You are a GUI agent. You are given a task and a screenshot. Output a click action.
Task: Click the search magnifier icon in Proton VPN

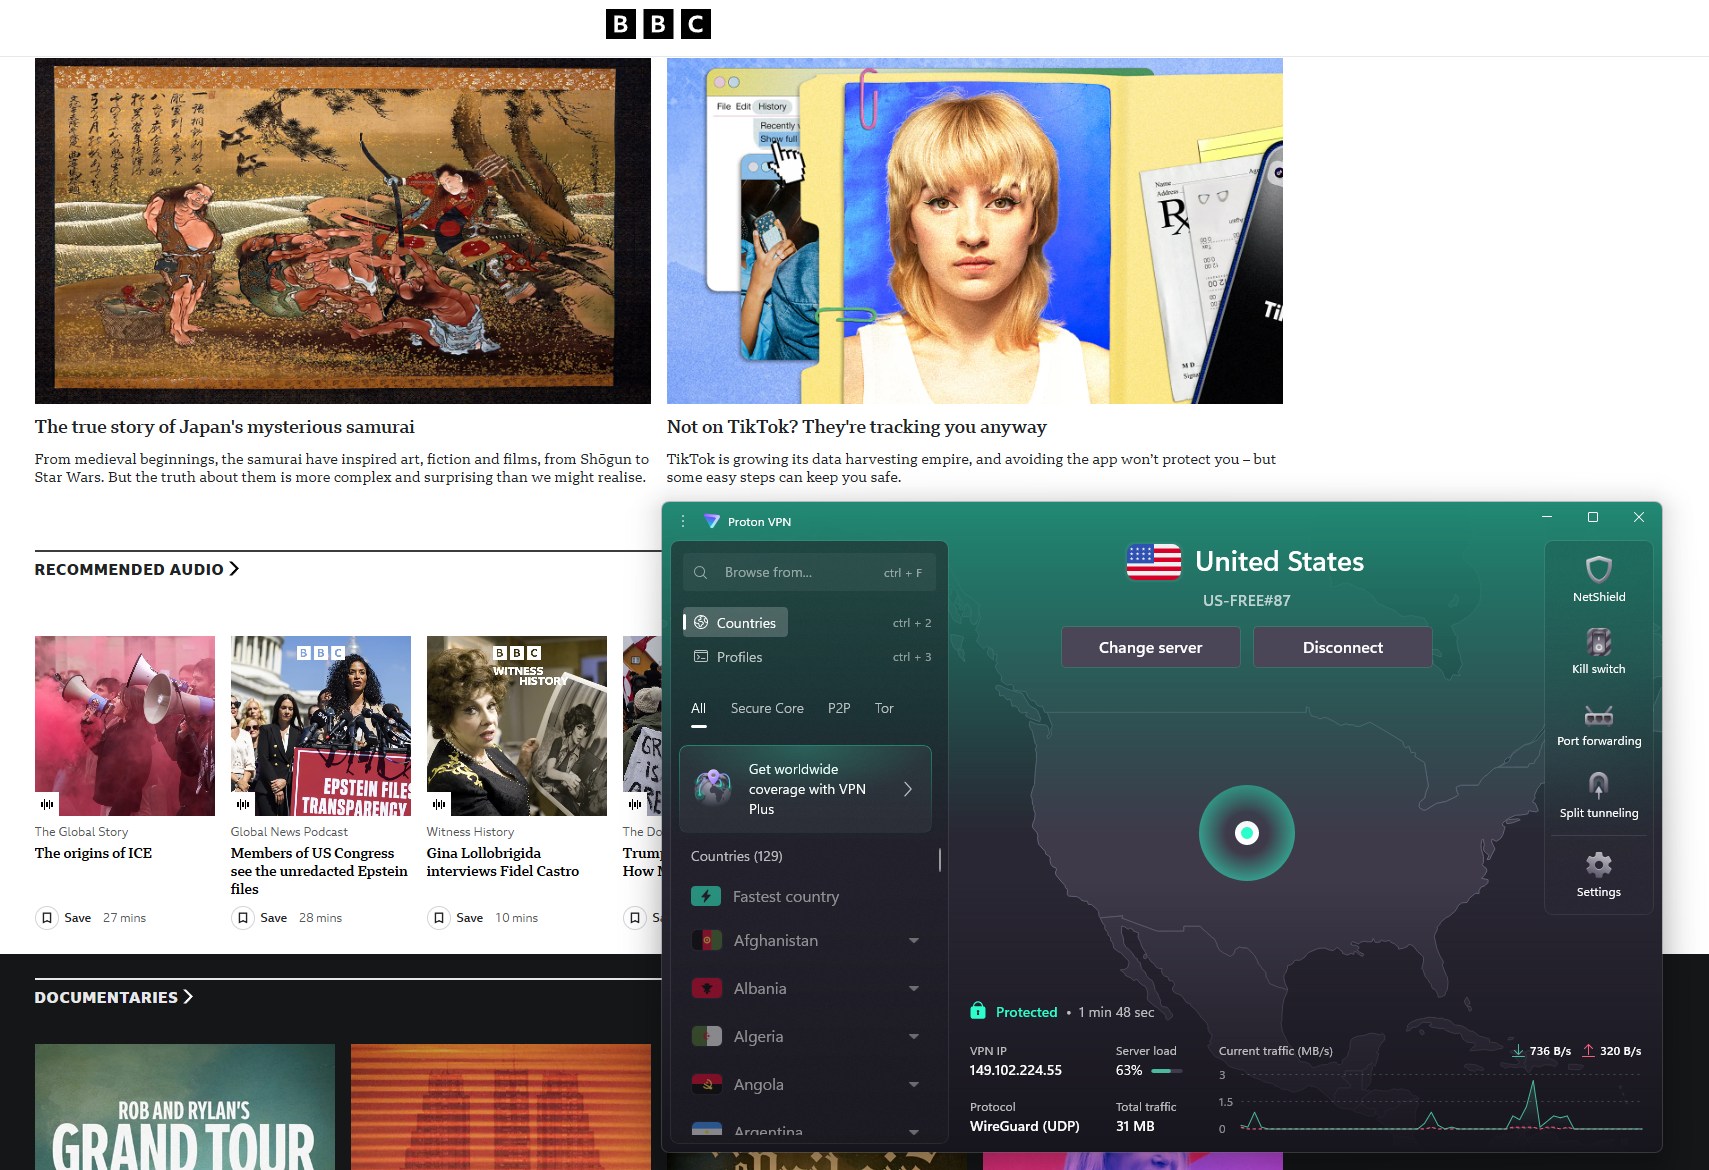(x=701, y=572)
